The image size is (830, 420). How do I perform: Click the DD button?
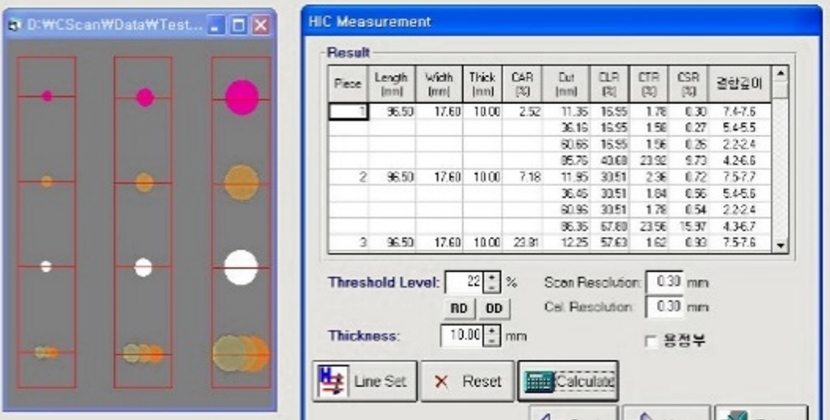[x=494, y=309]
